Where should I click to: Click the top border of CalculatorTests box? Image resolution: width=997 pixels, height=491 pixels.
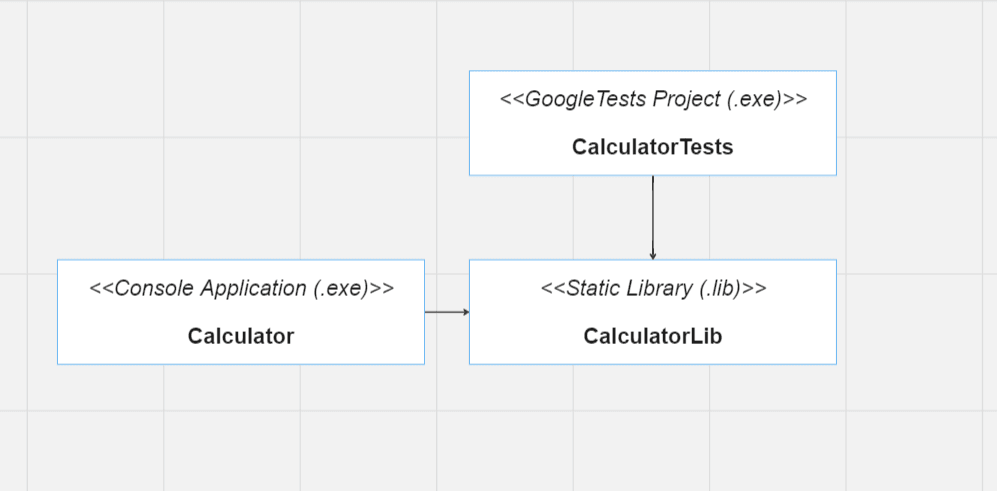click(653, 71)
